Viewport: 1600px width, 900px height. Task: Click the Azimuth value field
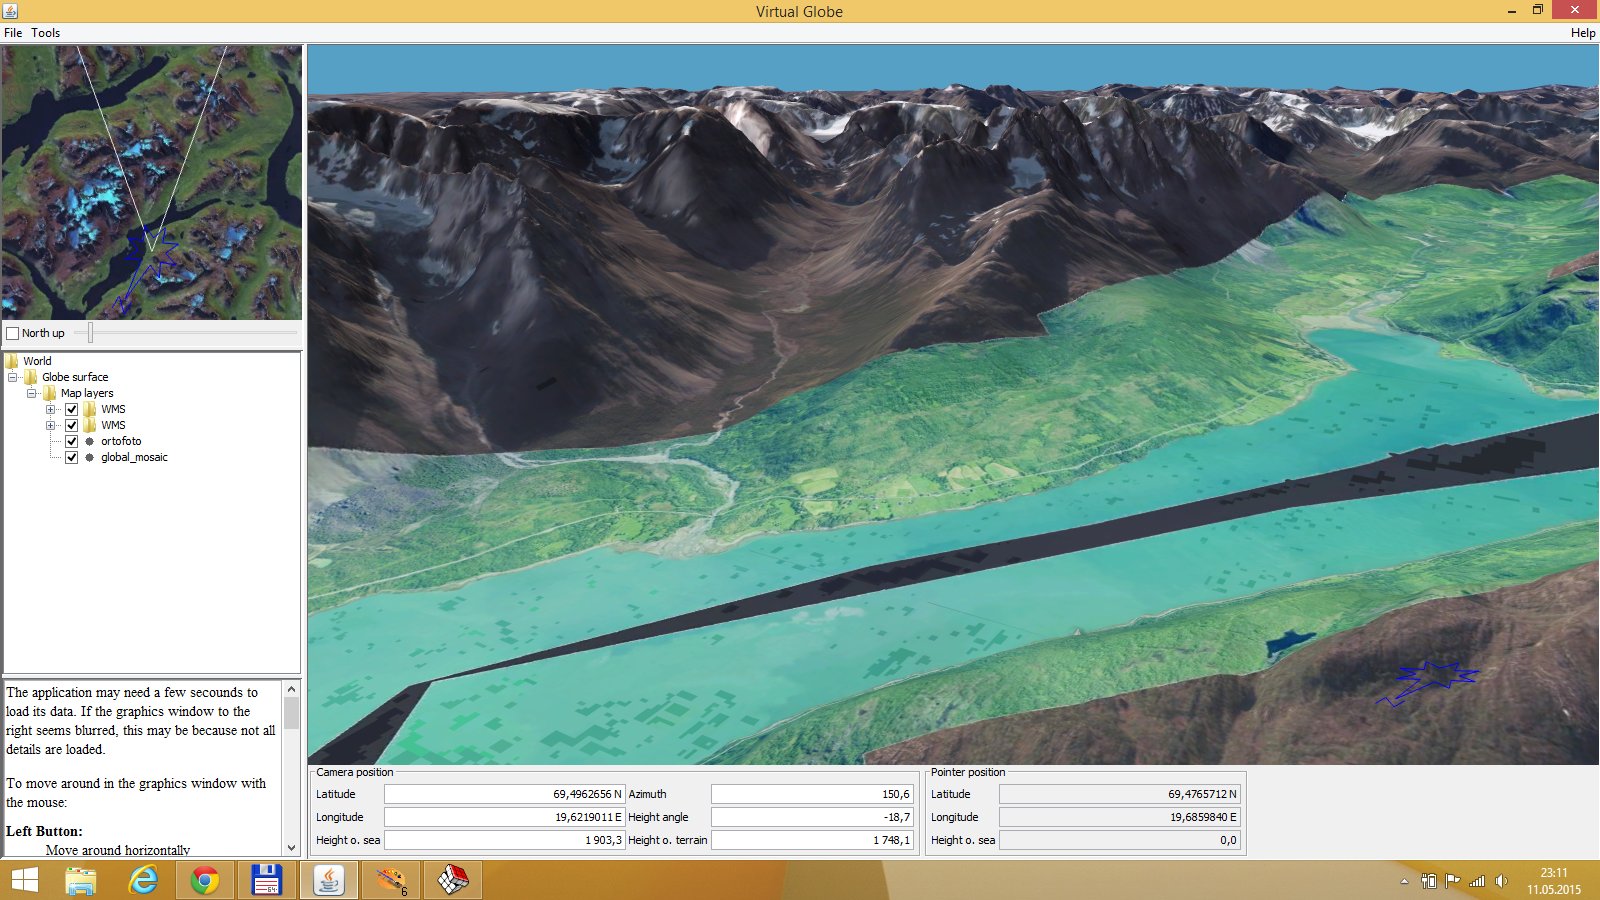point(812,794)
